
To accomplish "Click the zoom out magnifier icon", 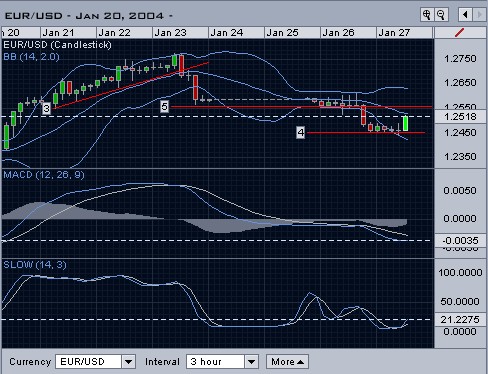I will 441,15.
